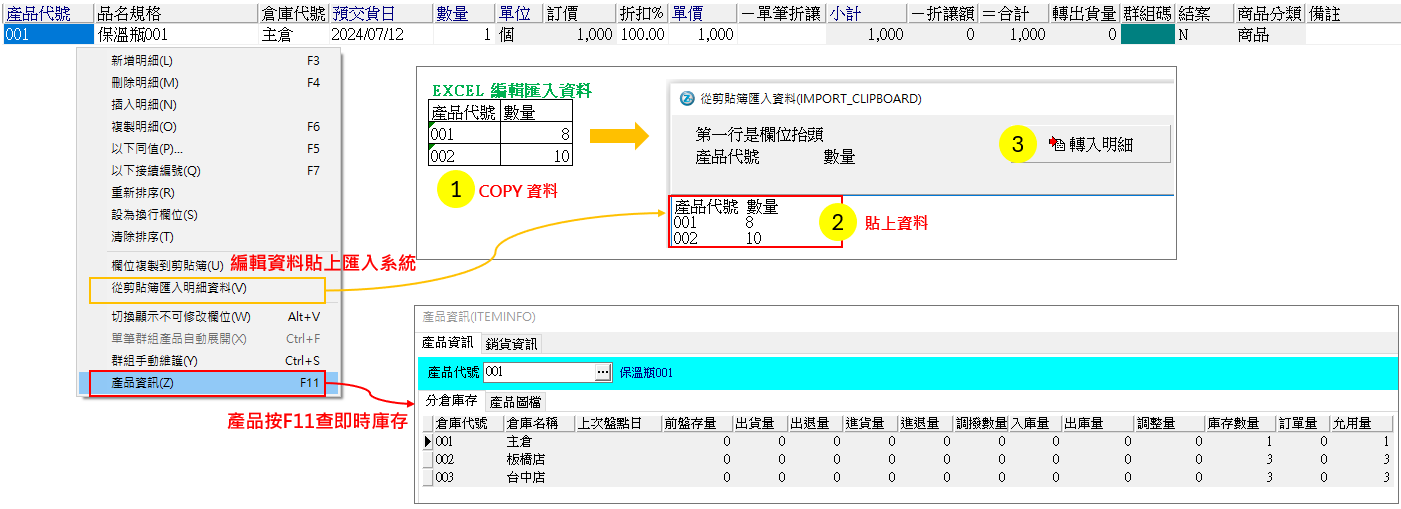Click the row selector beside warehouse 003
Screen dimensions: 1401x509
pyautogui.click(x=428, y=478)
